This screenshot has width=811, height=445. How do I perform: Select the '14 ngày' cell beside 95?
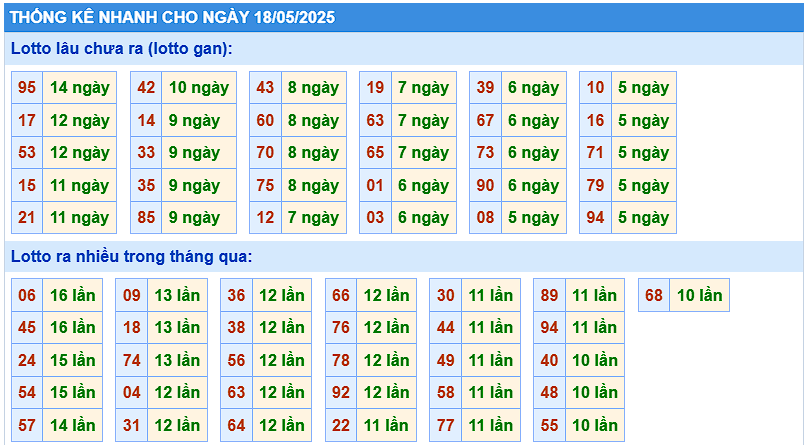click(80, 87)
